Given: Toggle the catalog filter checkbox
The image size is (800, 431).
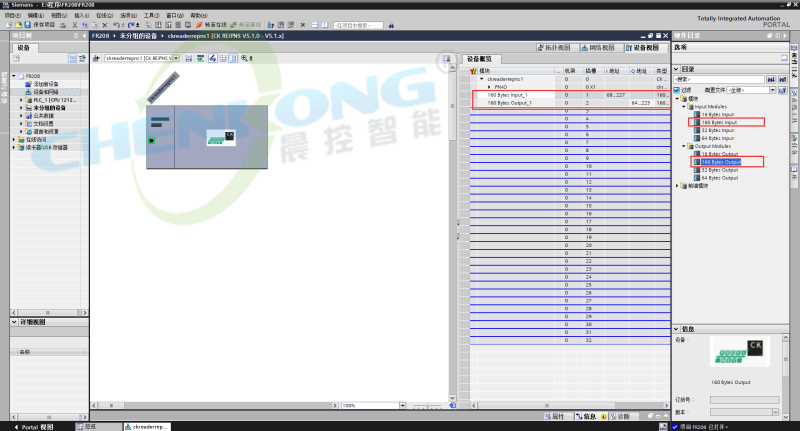Looking at the screenshot, I should point(676,89).
